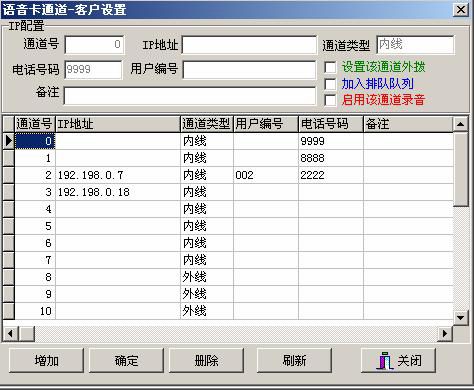Click the 增加 button

[46, 360]
